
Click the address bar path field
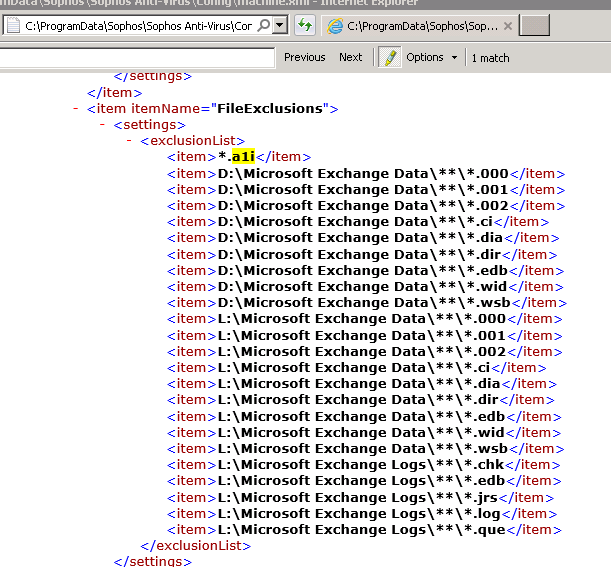pos(138,26)
